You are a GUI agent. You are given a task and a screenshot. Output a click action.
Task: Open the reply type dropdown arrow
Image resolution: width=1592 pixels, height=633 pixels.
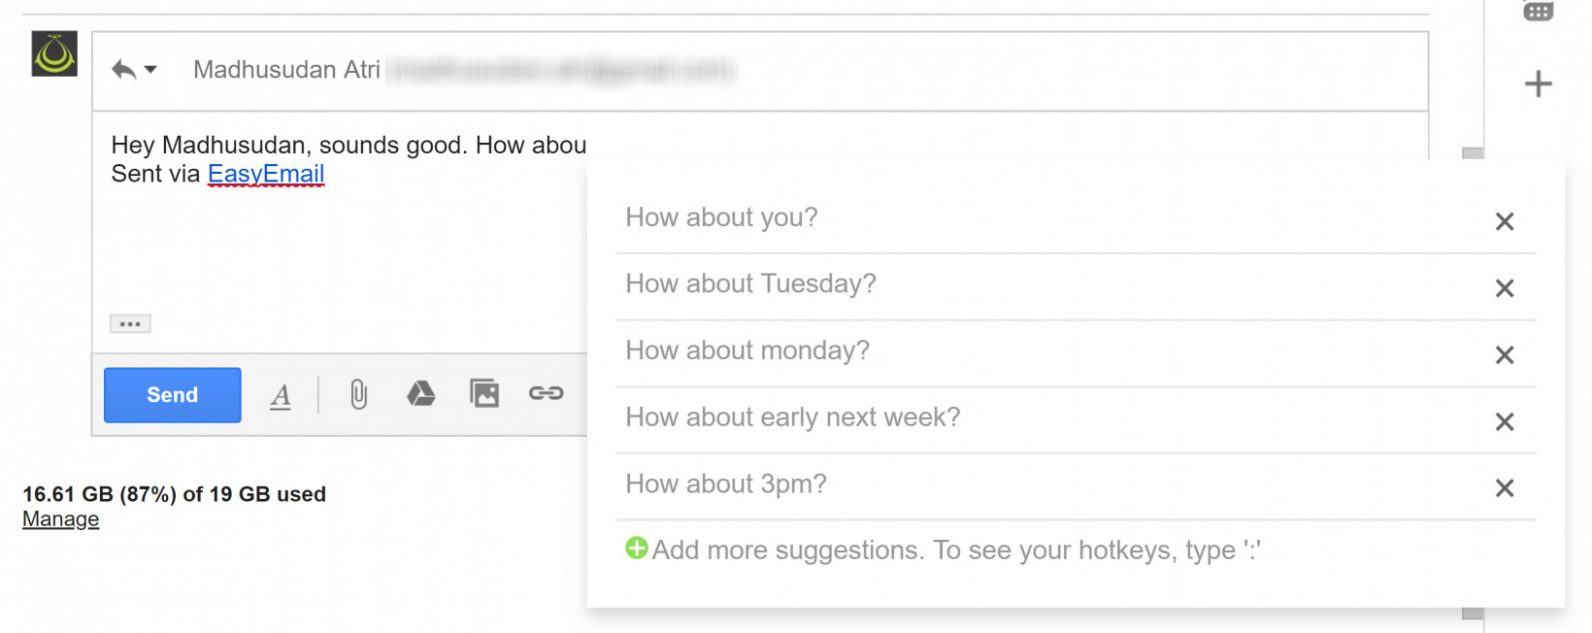pos(152,72)
